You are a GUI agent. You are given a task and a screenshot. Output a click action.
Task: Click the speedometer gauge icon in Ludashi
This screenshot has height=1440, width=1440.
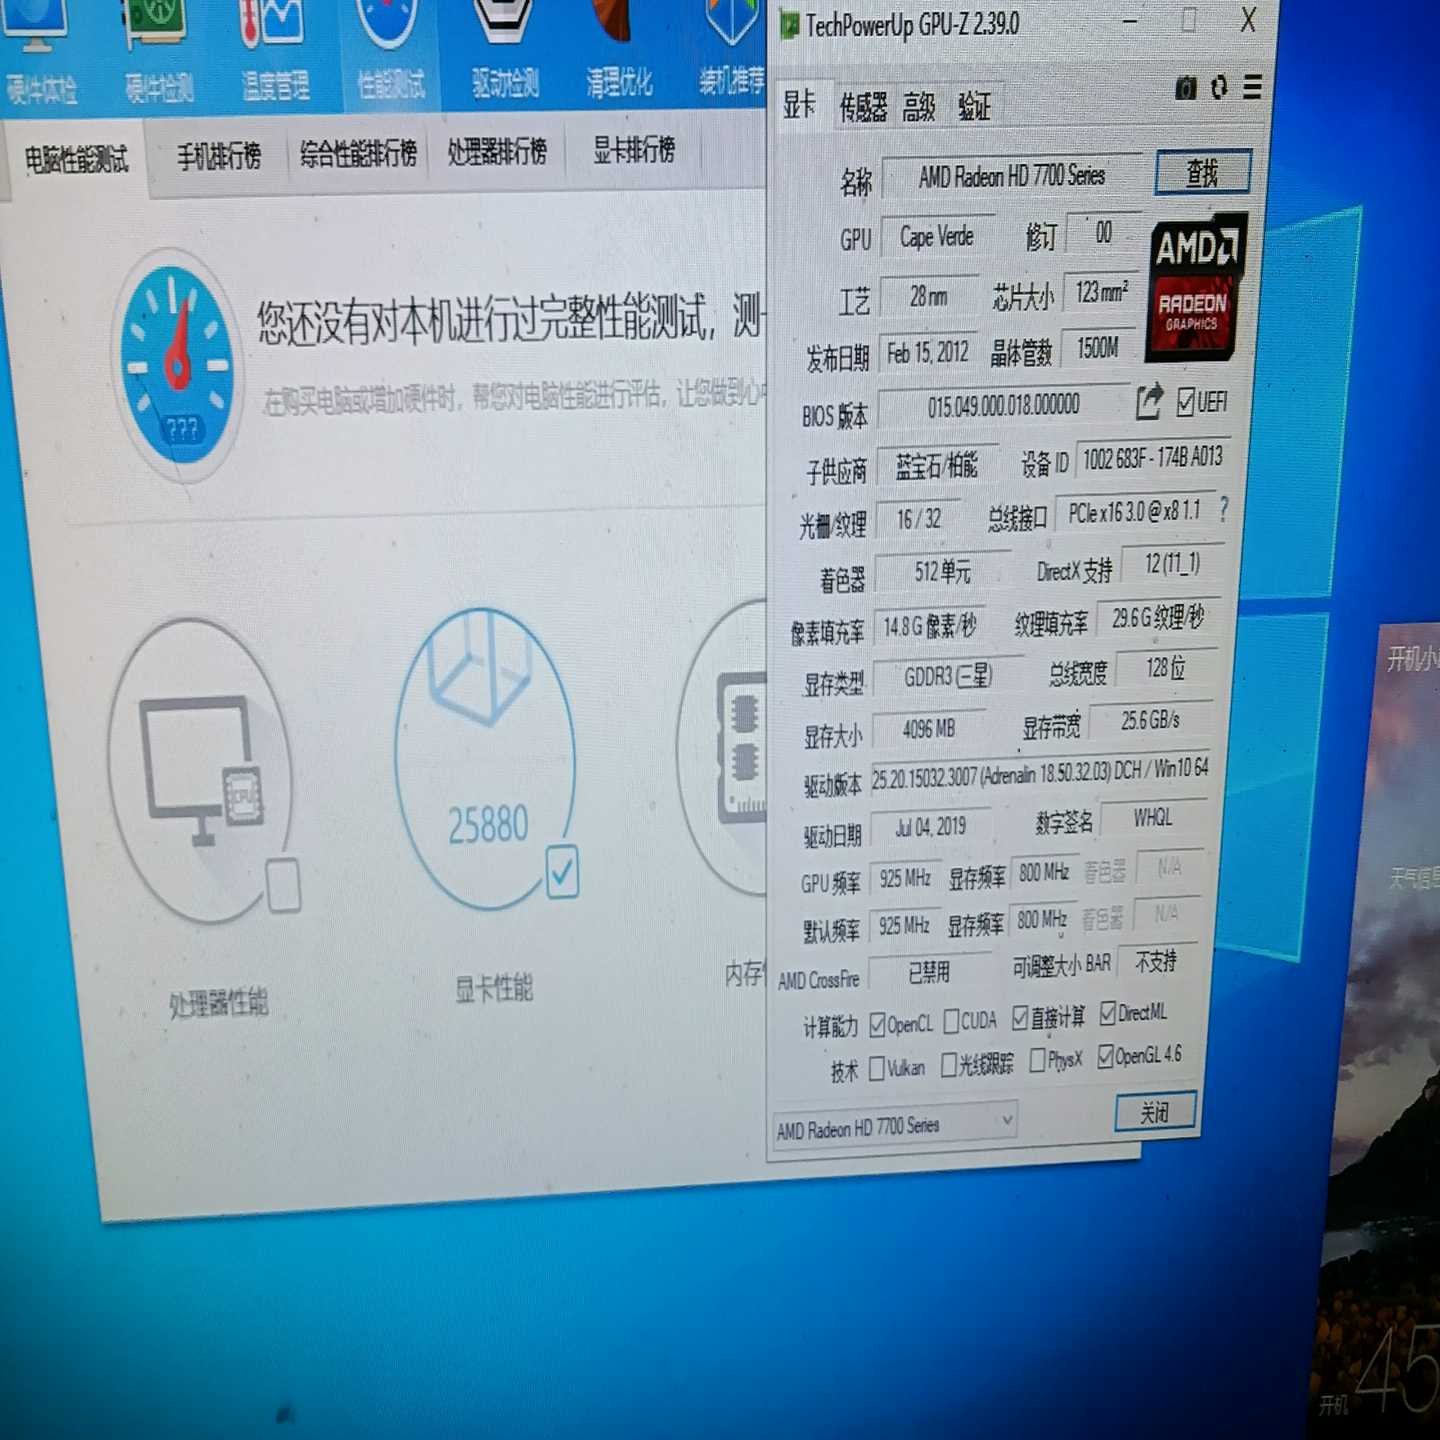(177, 365)
